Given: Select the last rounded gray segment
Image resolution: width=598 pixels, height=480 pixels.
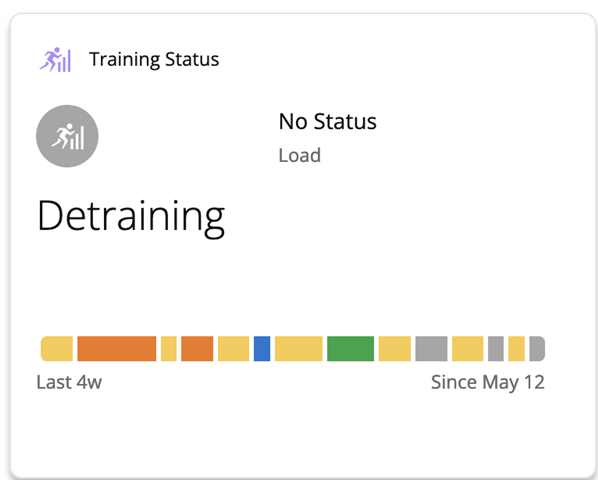Looking at the screenshot, I should (537, 348).
